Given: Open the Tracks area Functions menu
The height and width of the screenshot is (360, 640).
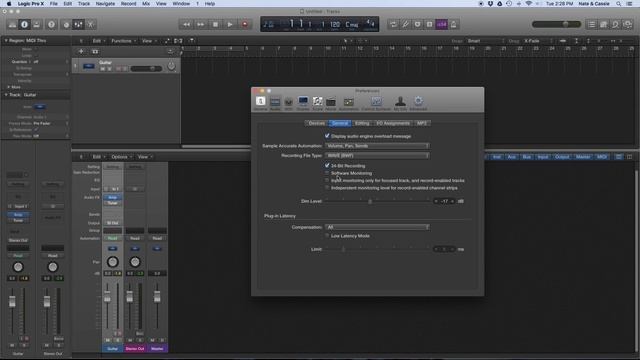Looking at the screenshot, I should coord(123,41).
